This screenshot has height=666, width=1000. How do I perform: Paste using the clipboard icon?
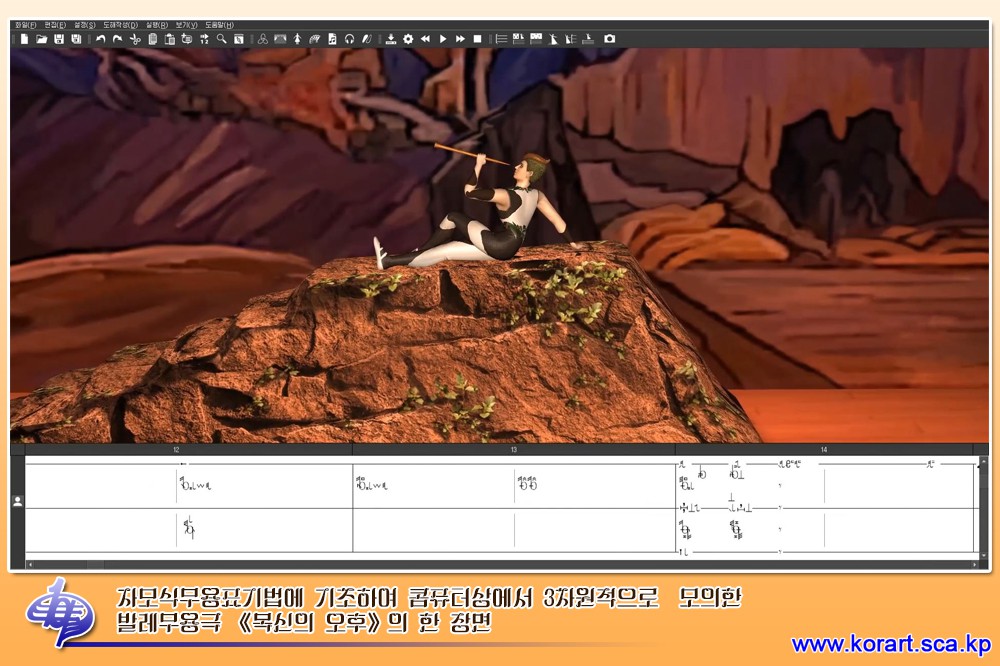[x=170, y=39]
